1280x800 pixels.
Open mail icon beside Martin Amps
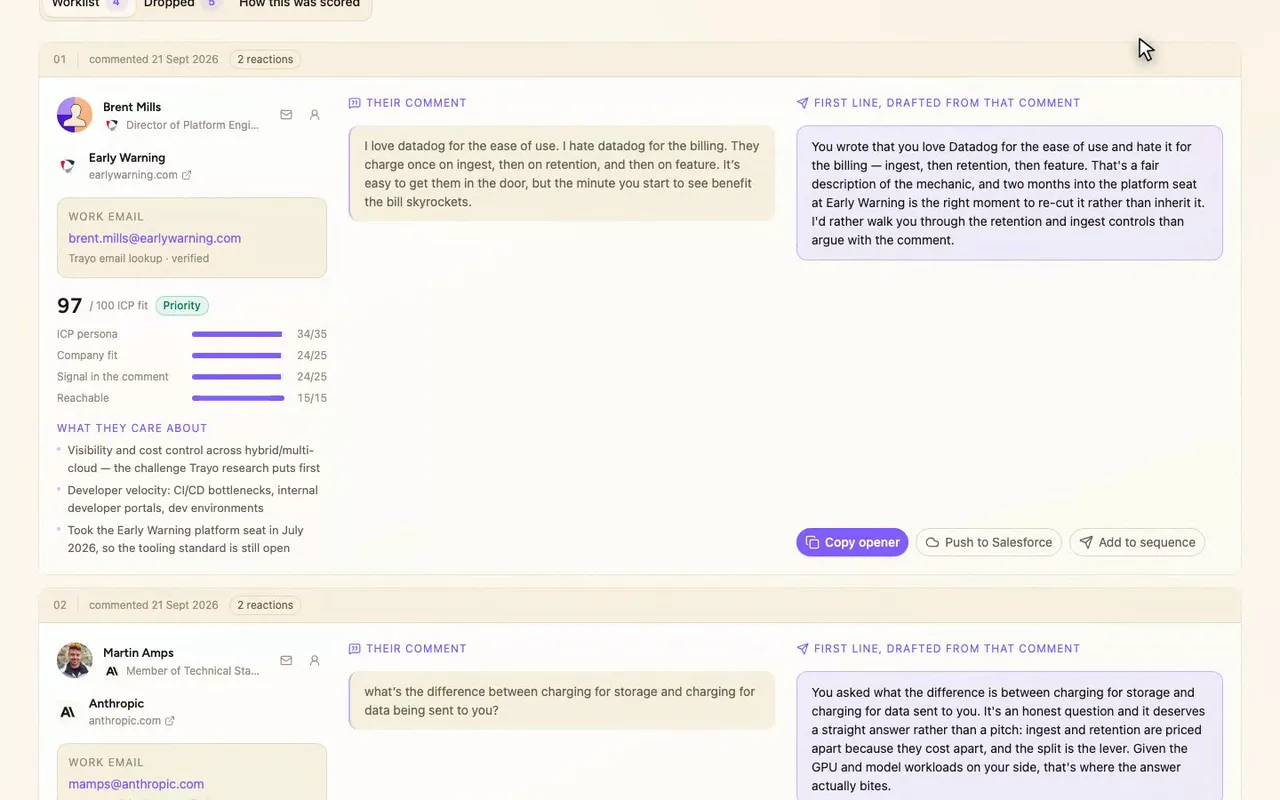click(x=286, y=661)
